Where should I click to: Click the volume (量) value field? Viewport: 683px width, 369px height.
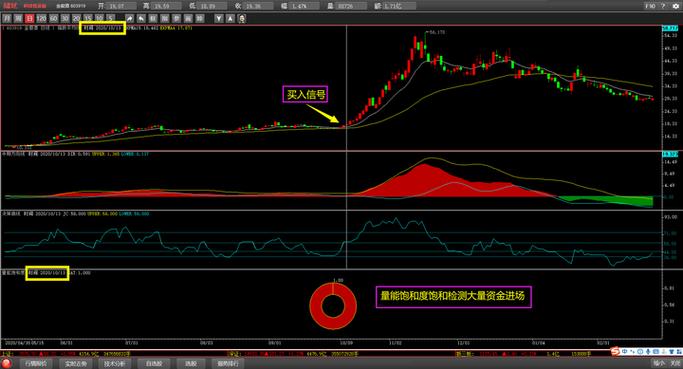point(351,6)
